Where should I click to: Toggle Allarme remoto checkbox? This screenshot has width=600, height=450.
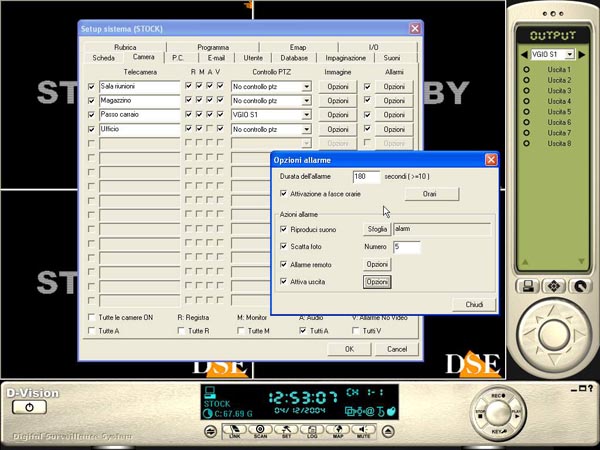(283, 264)
